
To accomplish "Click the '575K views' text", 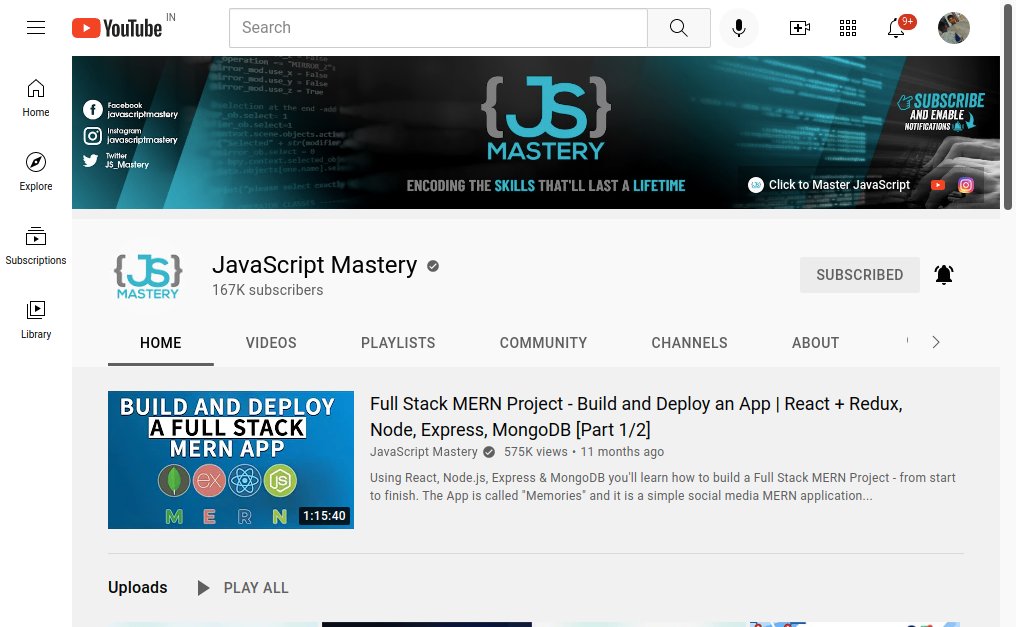I will (536, 451).
